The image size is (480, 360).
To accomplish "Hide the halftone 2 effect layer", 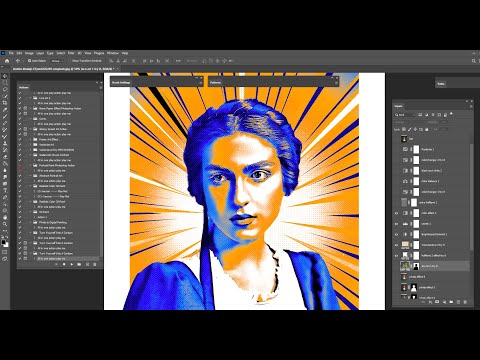I will point(396,256).
